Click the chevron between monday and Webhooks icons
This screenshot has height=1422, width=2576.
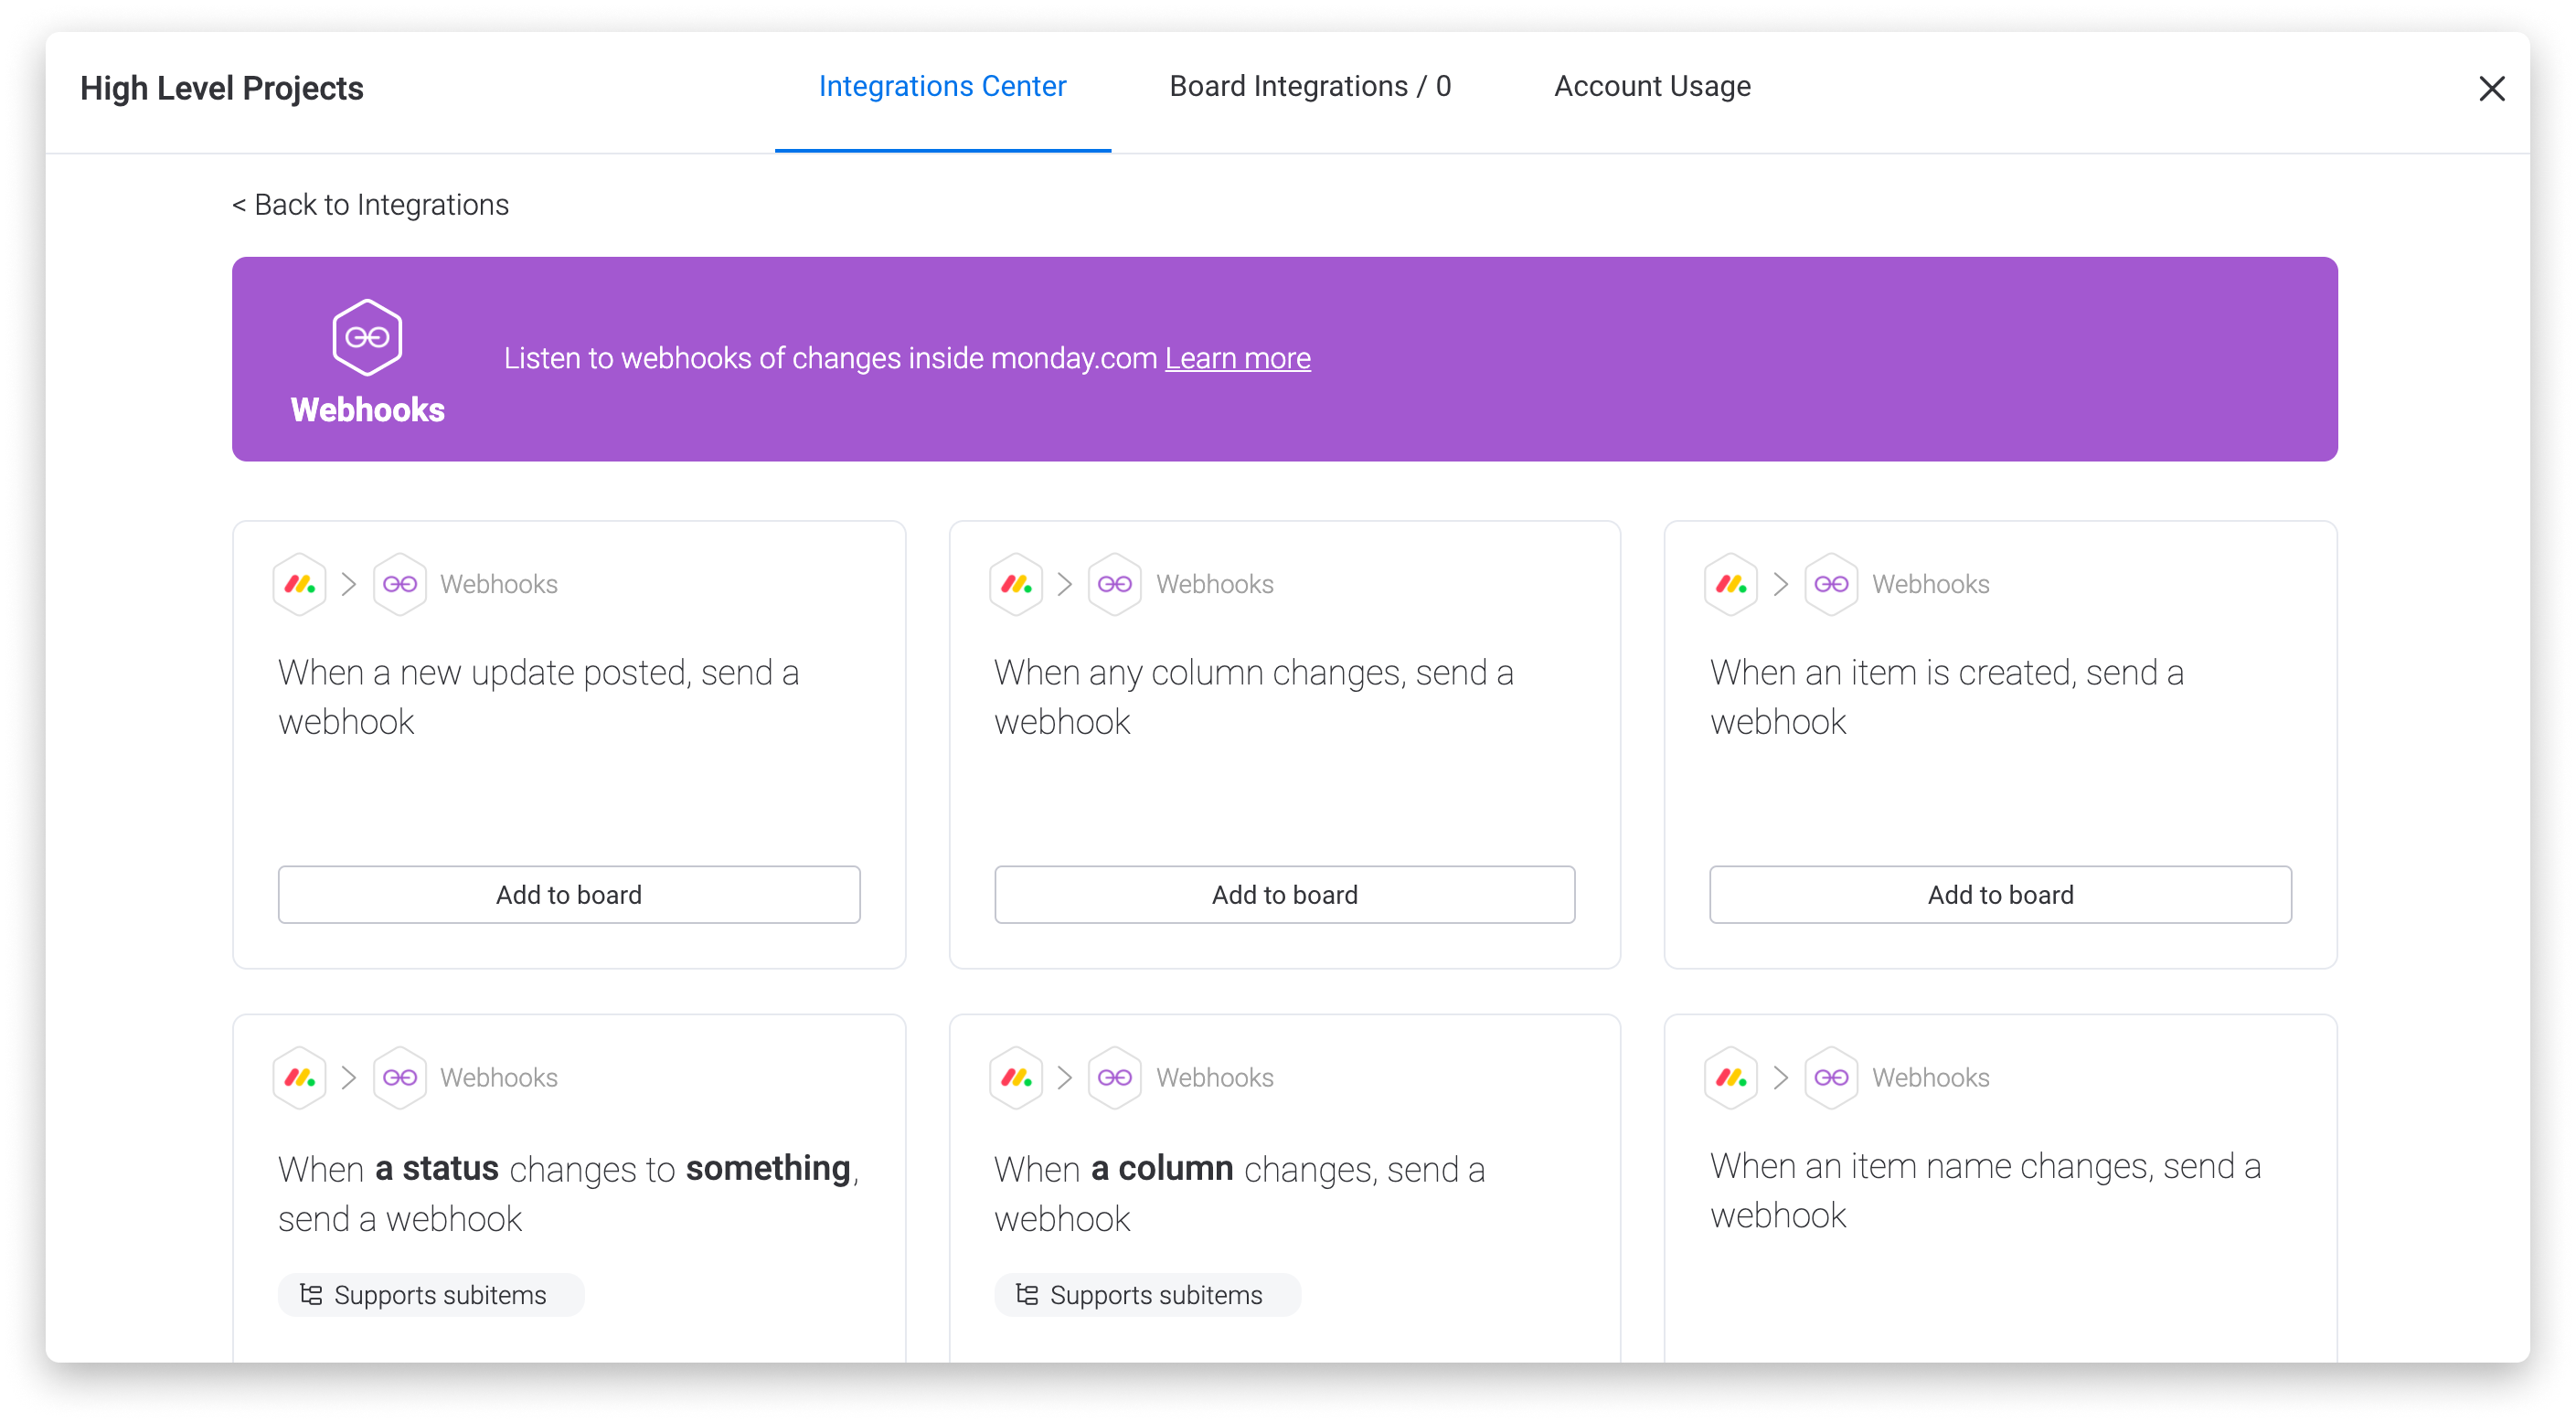pos(350,583)
